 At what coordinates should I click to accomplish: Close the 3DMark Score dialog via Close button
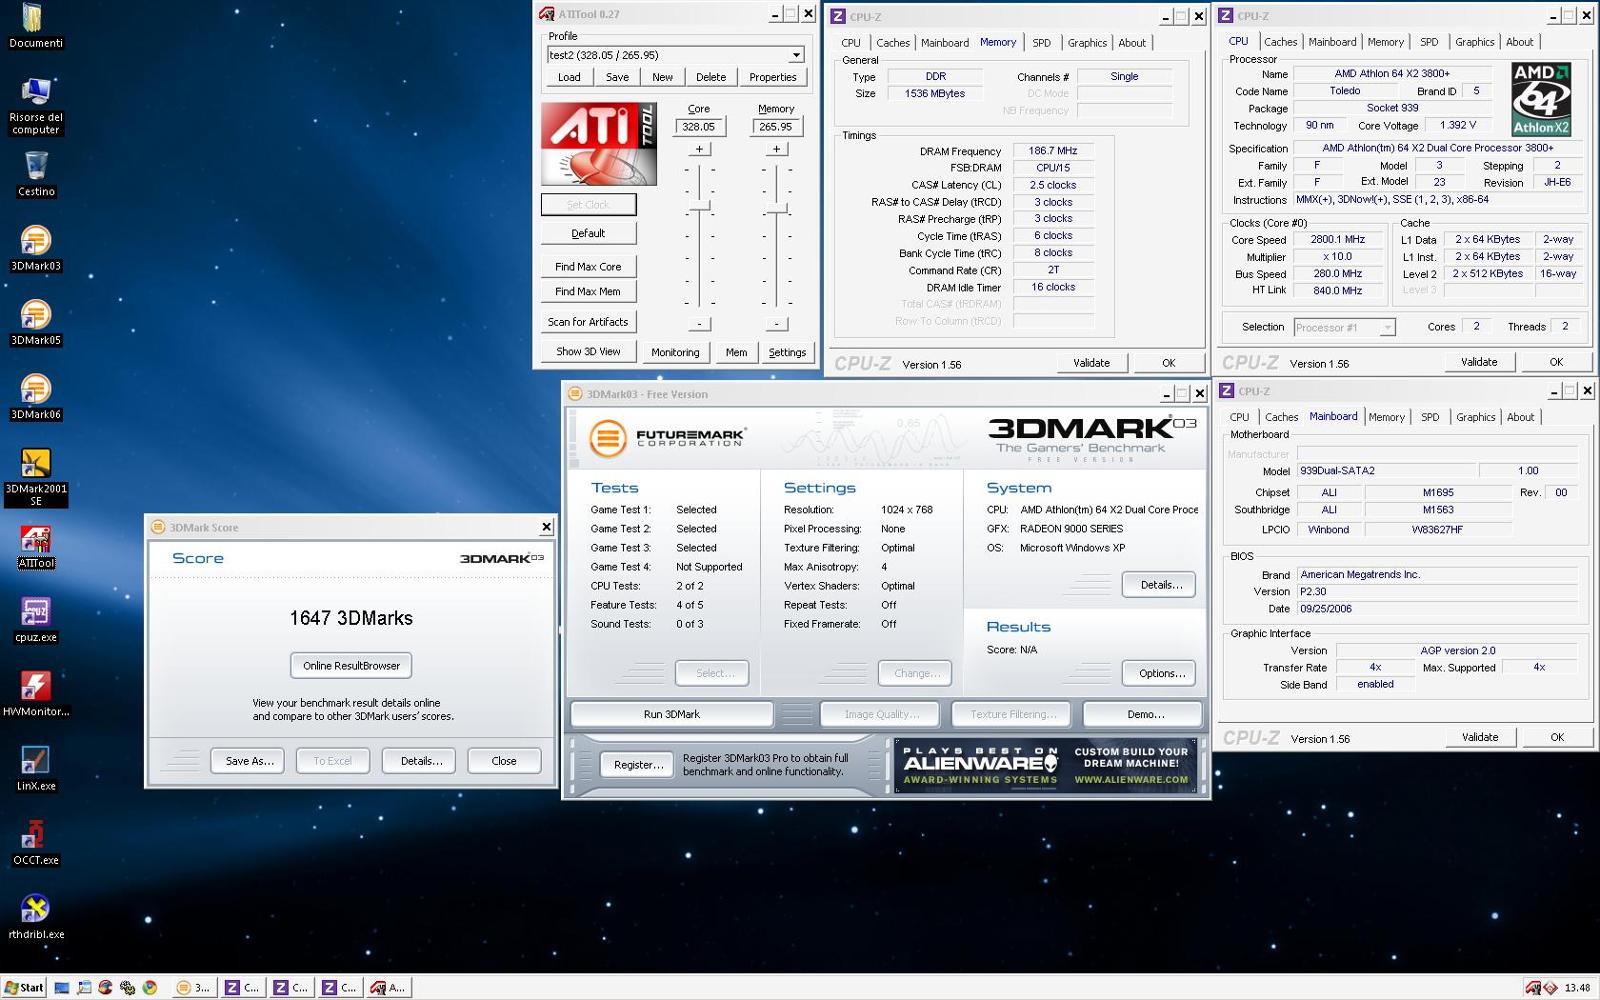504,761
